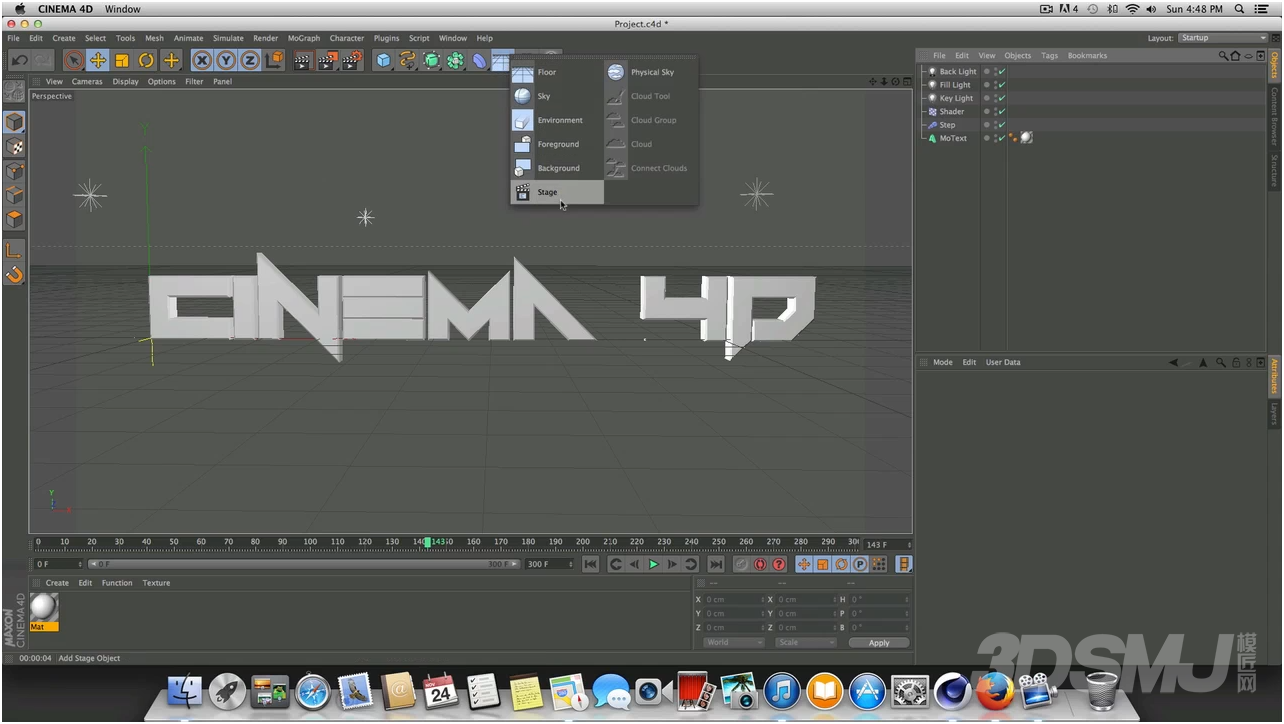Select the Texture mode checkered cube
The height and width of the screenshot is (724, 1284).
tap(14, 146)
